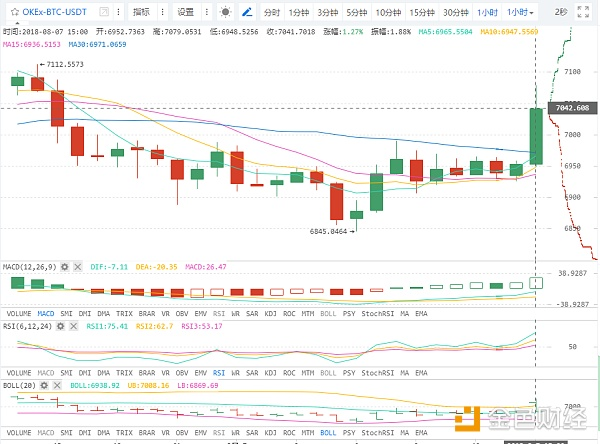The width and height of the screenshot is (600, 444).
Task: Click the large green latest candlestick
Action: pyautogui.click(x=536, y=136)
